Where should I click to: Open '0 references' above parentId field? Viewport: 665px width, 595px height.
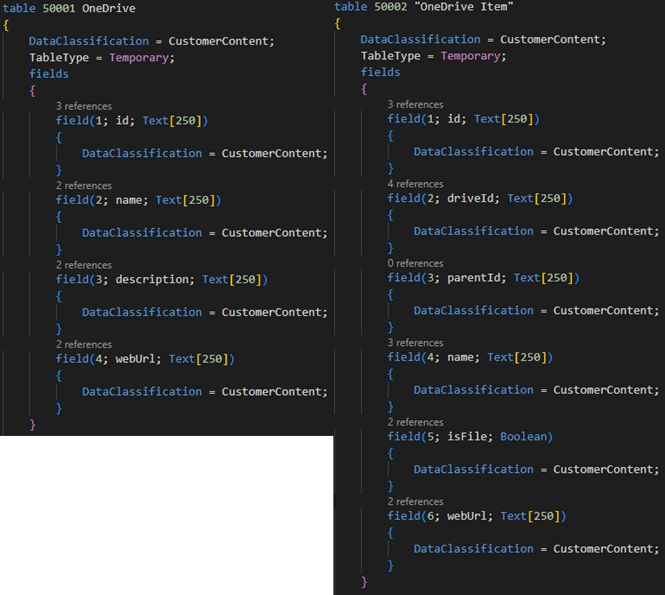click(415, 263)
